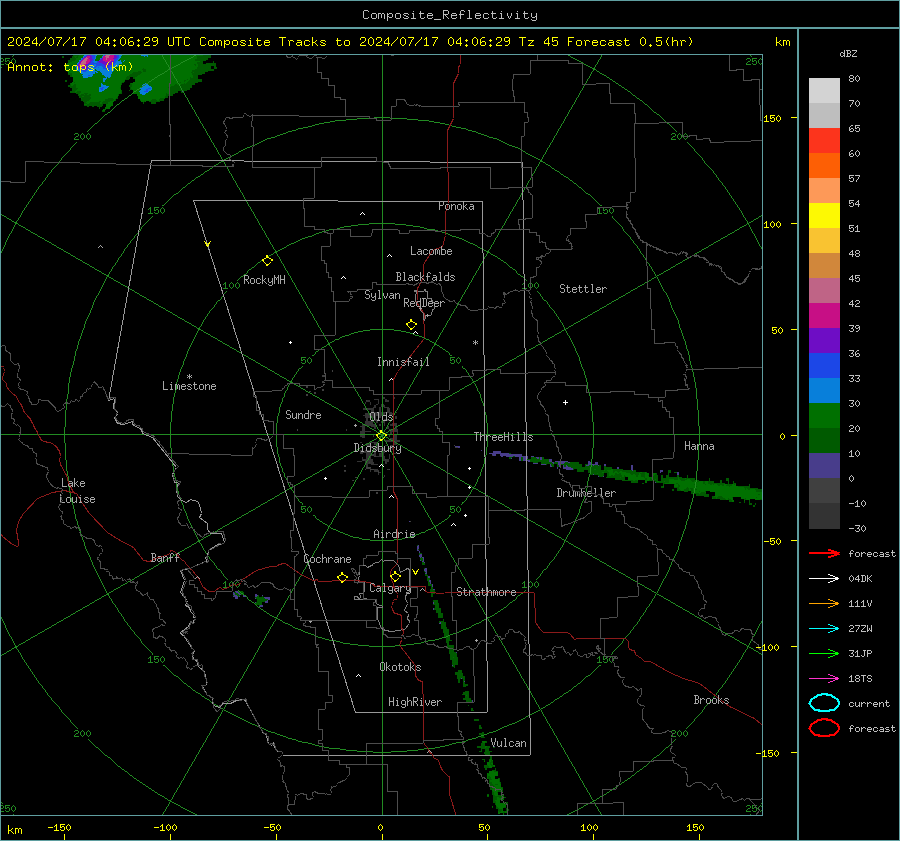Click the Banff town label
Image resolution: width=900 pixels, height=841 pixels.
coord(165,557)
